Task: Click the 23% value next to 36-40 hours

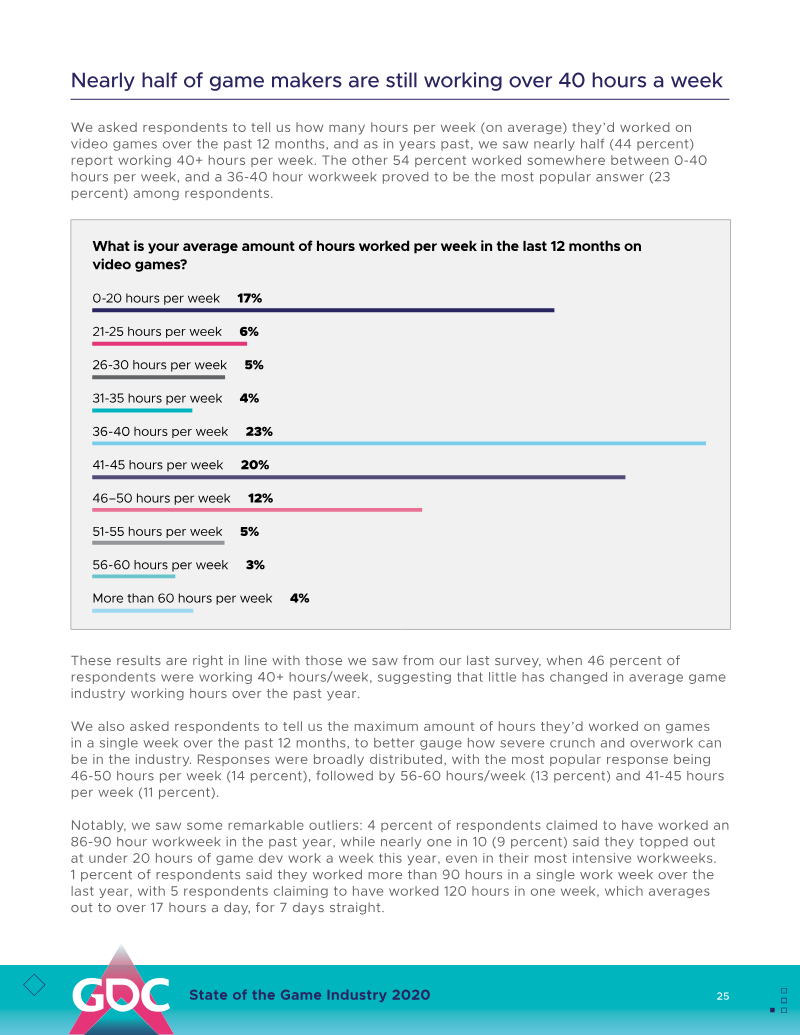Action: pyautogui.click(x=259, y=432)
